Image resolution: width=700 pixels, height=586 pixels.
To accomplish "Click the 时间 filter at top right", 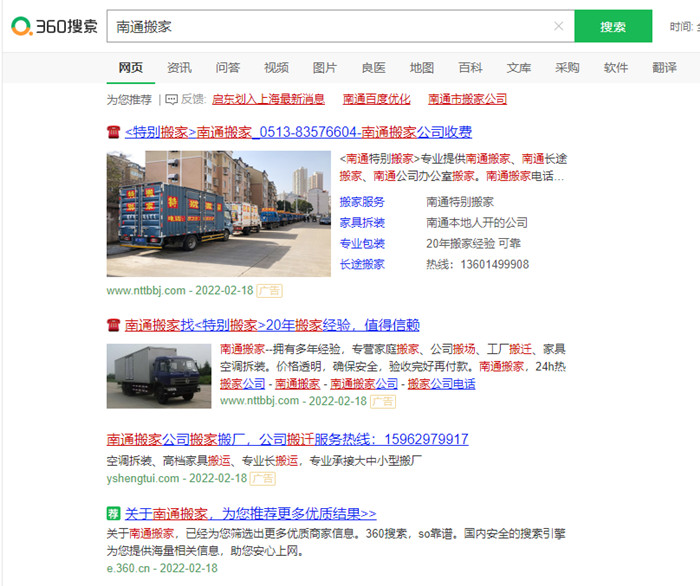I will [x=684, y=27].
